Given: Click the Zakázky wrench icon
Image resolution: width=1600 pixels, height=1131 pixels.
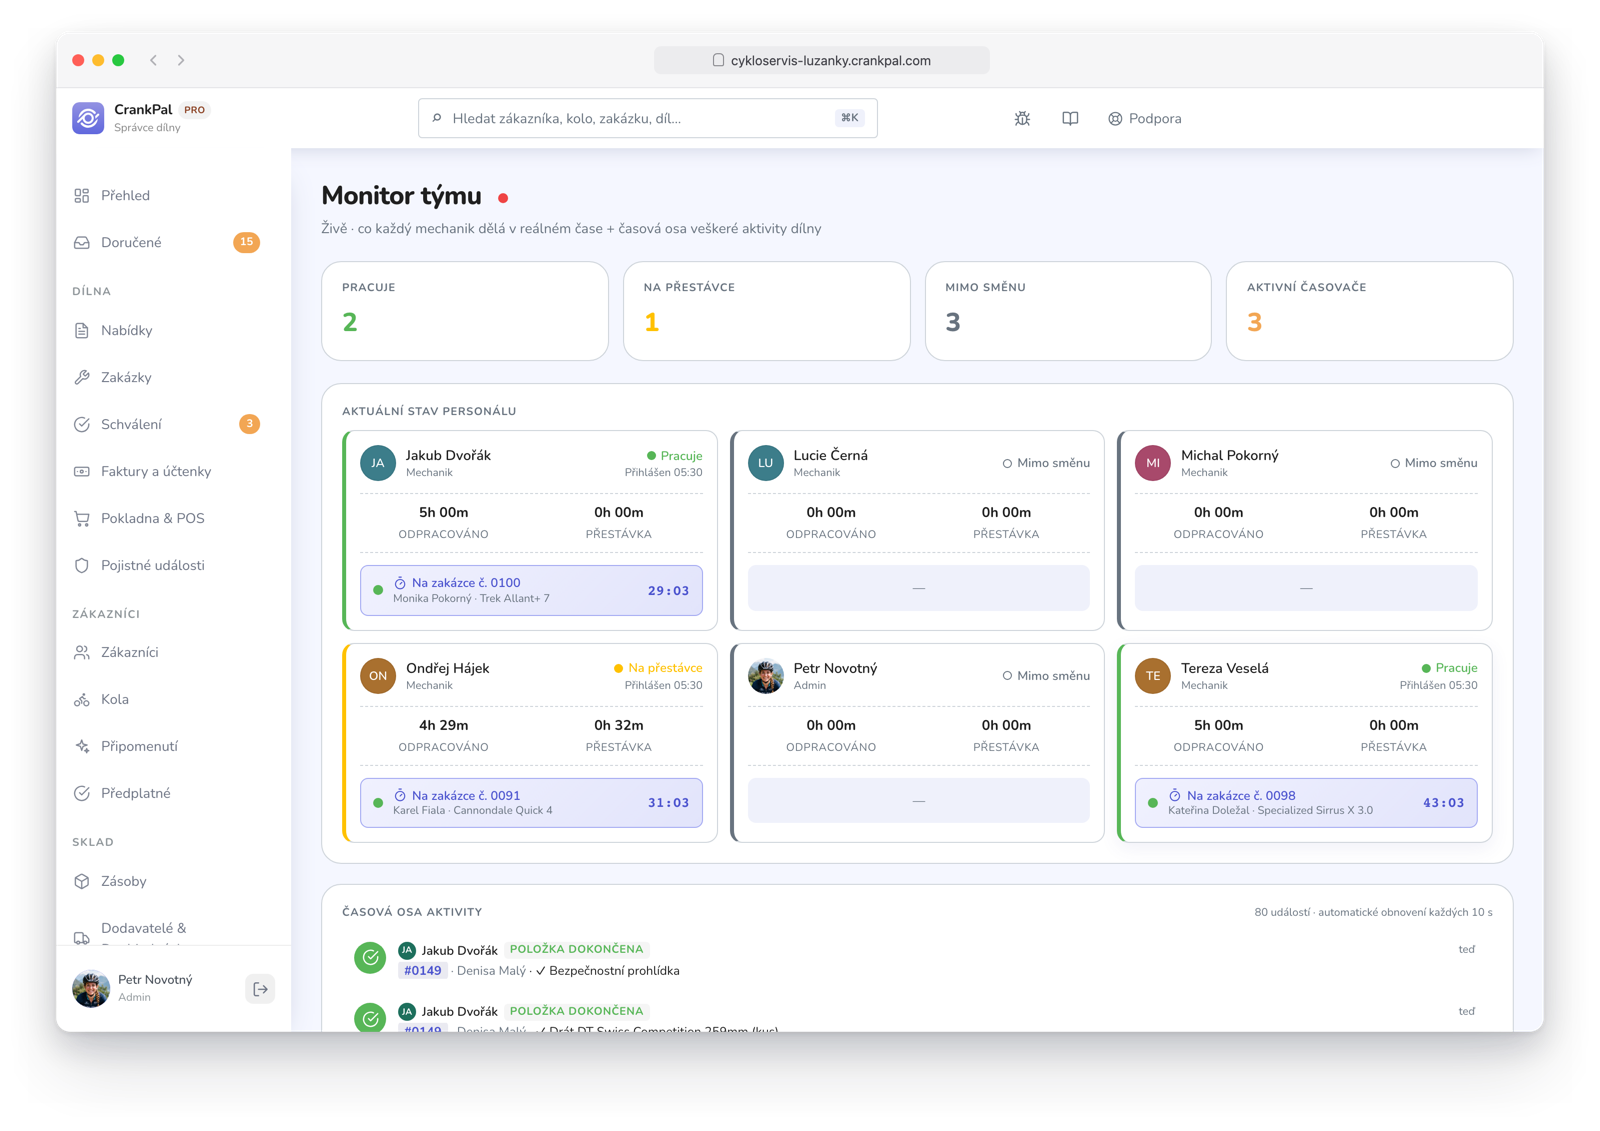Looking at the screenshot, I should point(82,378).
